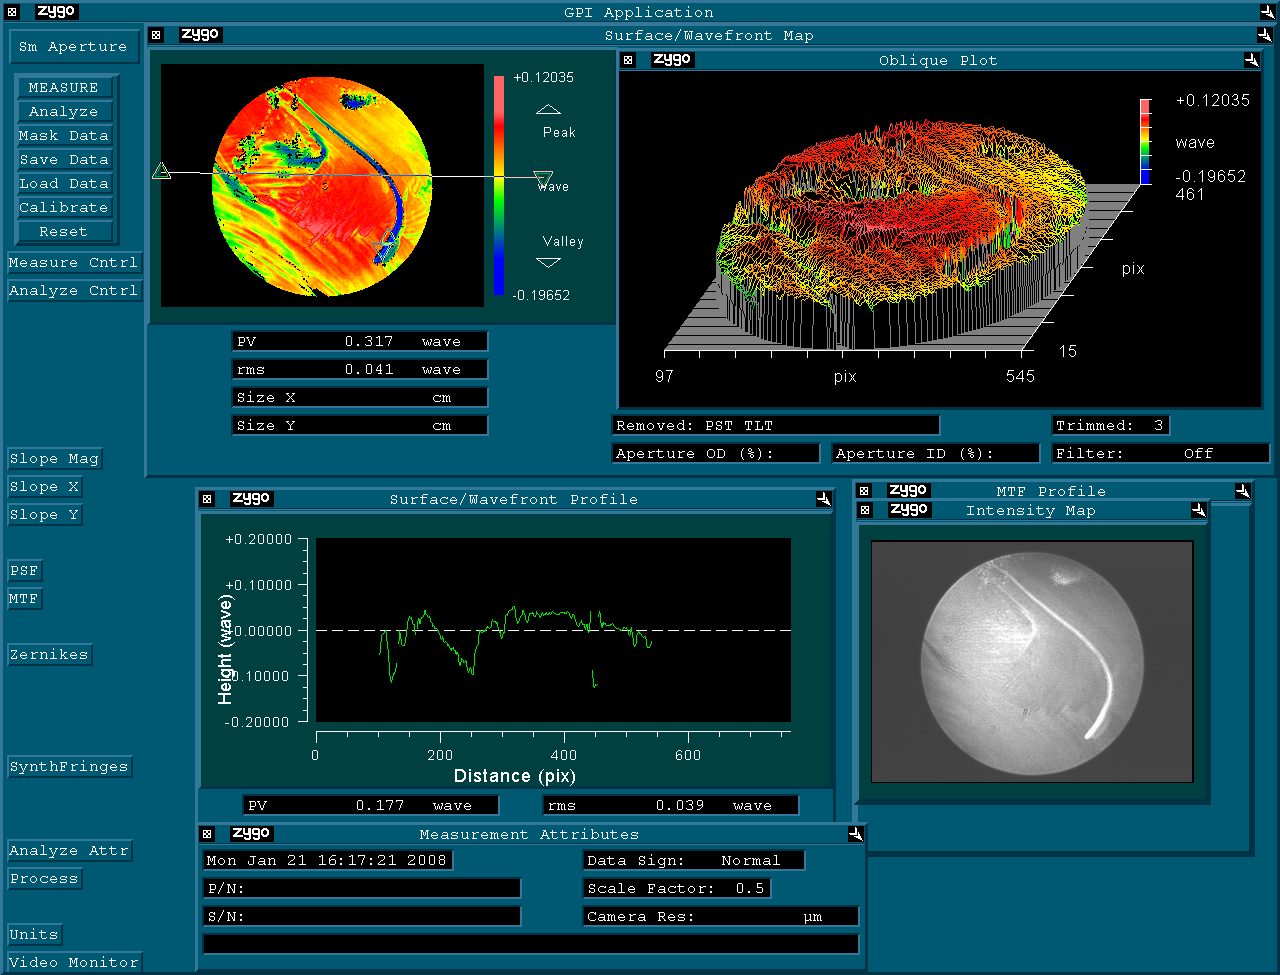This screenshot has height=975, width=1280.
Task: Open SynthFringes window
Action: click(x=69, y=767)
